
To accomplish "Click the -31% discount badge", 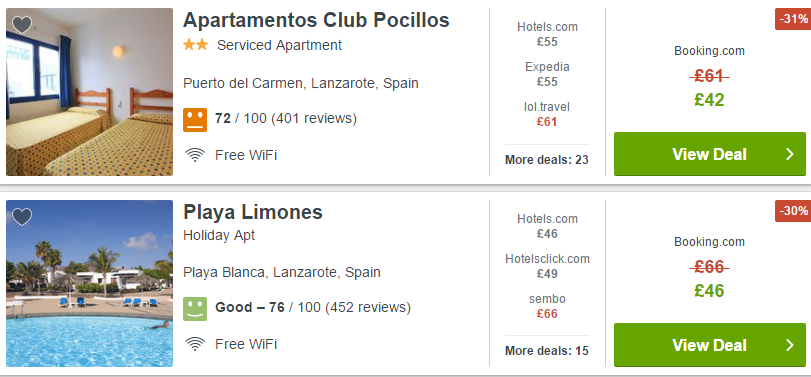I will tap(793, 19).
